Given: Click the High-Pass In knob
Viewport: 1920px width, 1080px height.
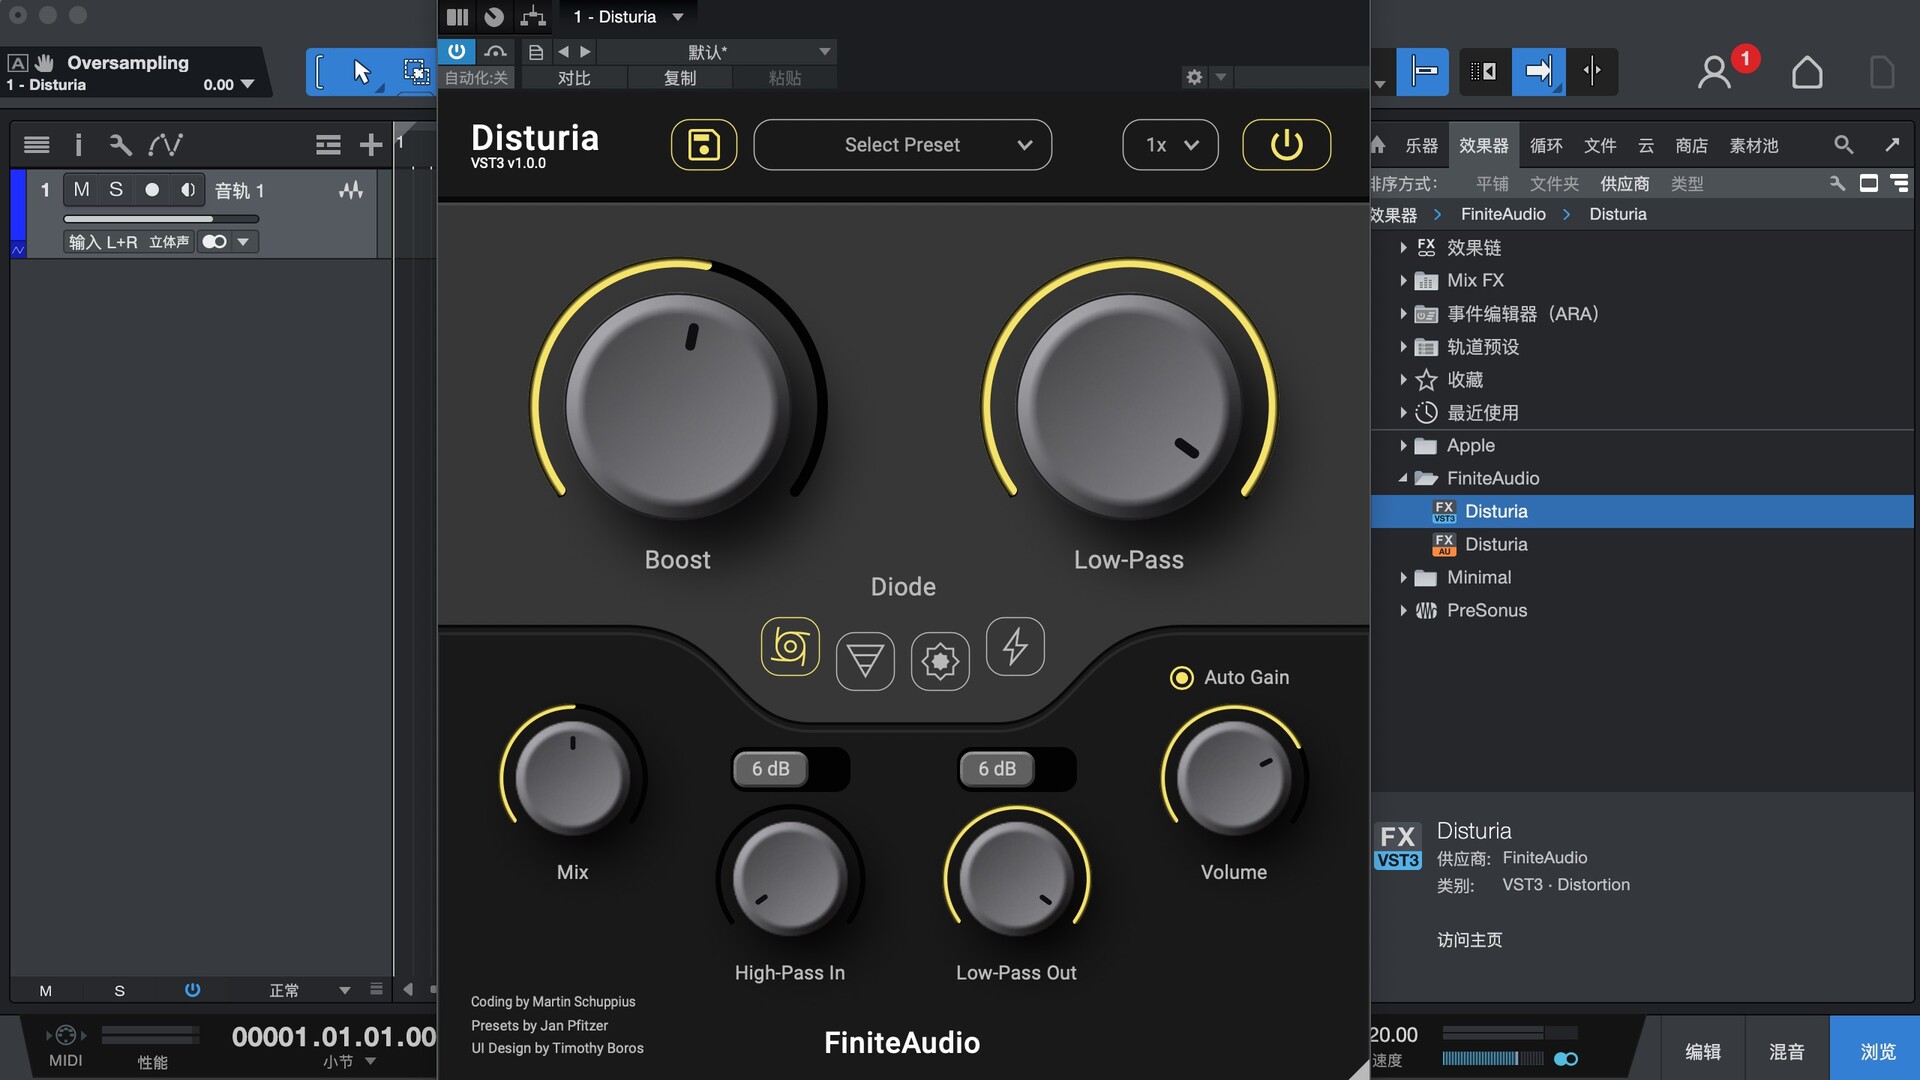Looking at the screenshot, I should point(790,878).
